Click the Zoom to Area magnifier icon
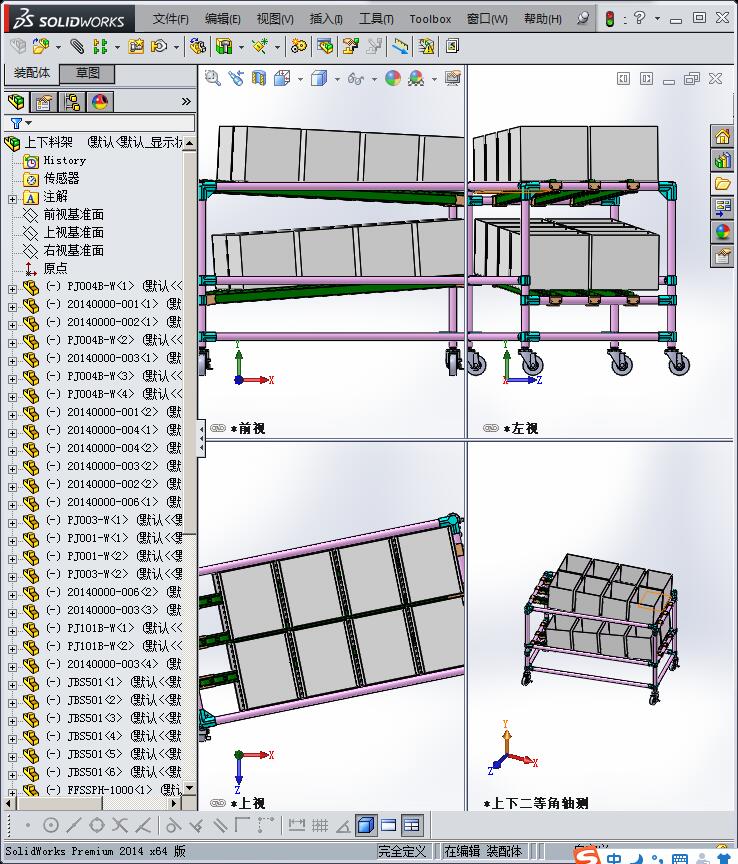Viewport: 738px width, 864px height. pyautogui.click(x=212, y=78)
